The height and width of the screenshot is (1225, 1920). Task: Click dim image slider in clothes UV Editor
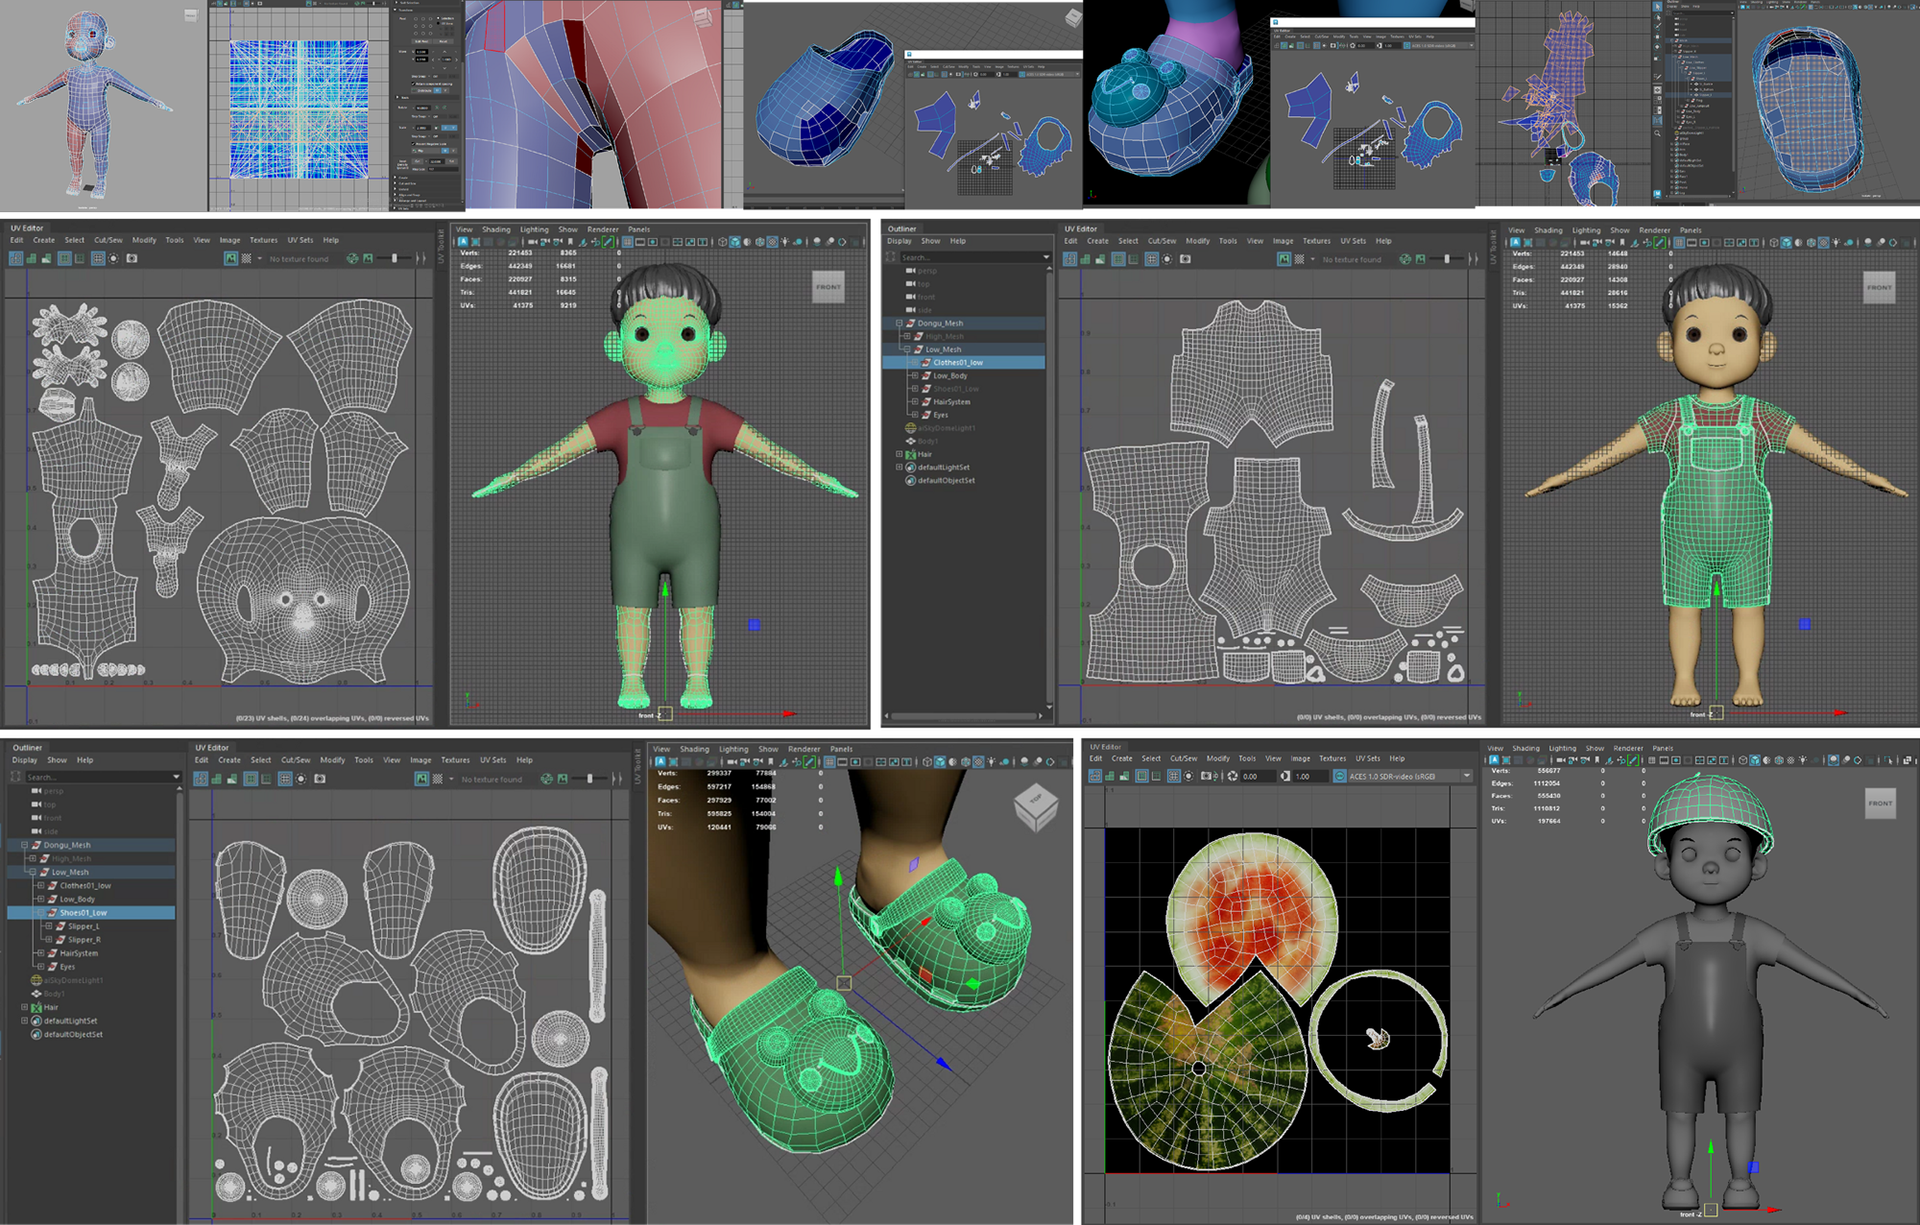coord(1447,259)
